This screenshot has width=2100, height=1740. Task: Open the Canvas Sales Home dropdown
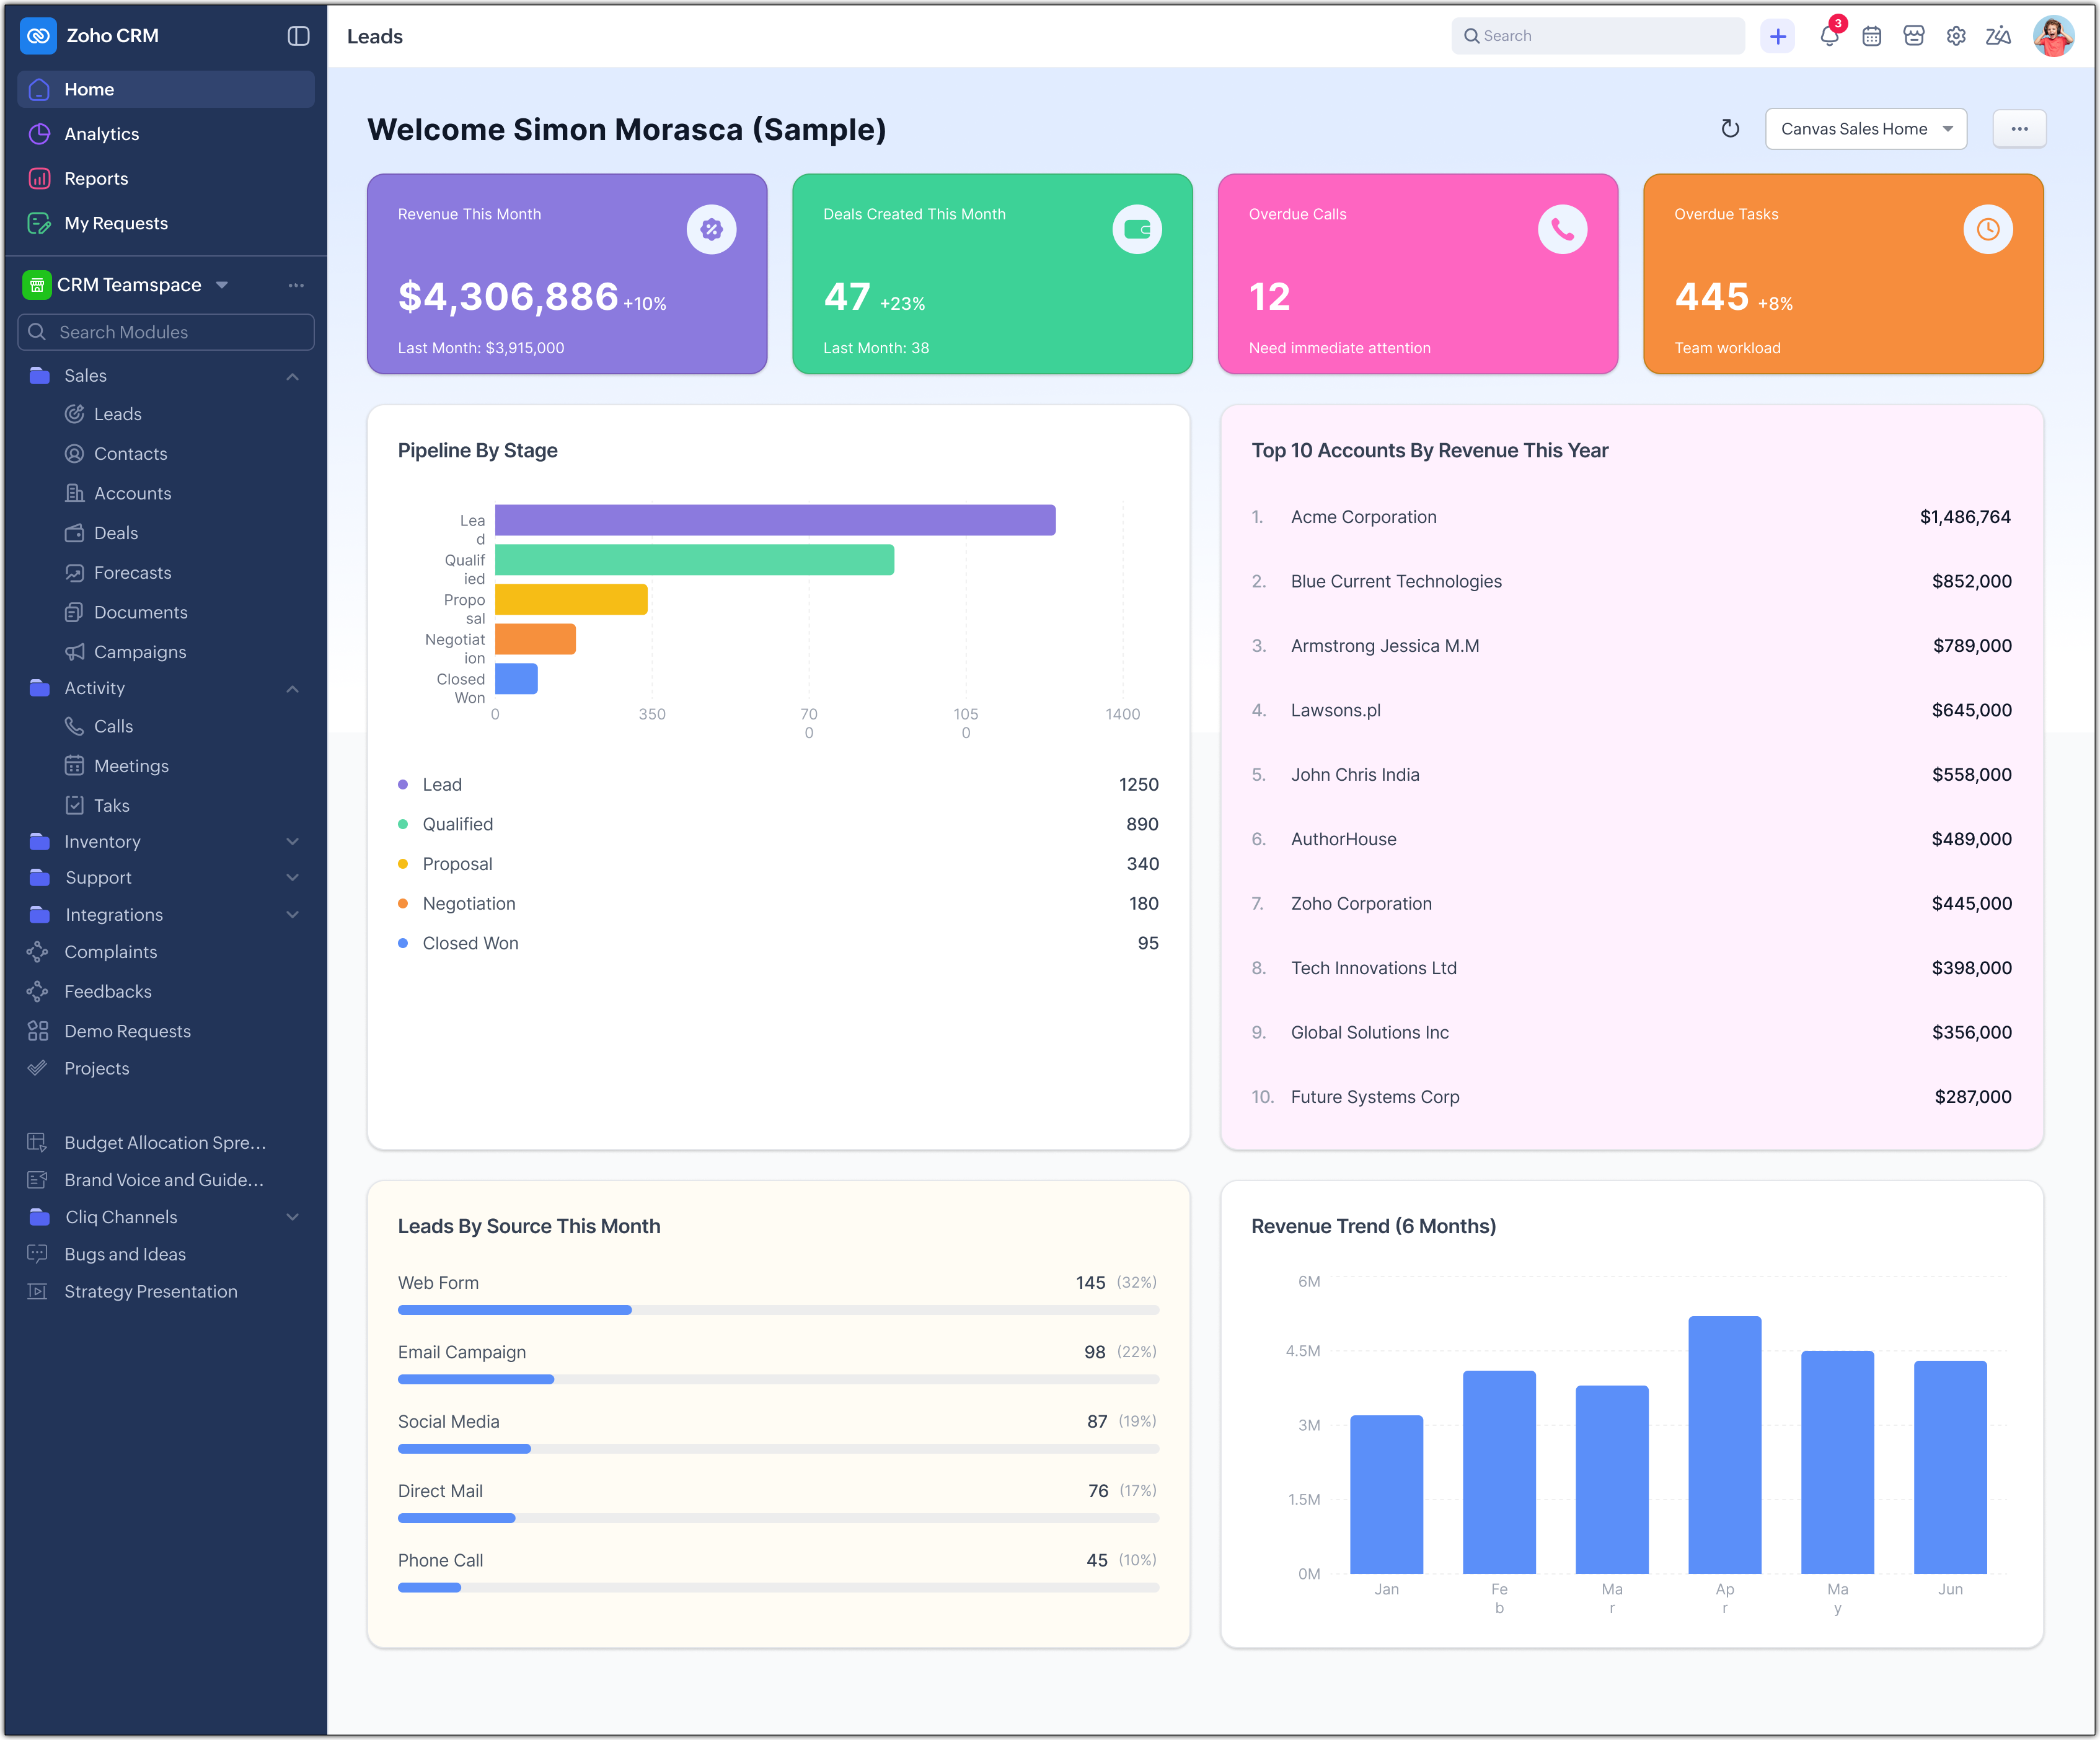[x=1865, y=129]
